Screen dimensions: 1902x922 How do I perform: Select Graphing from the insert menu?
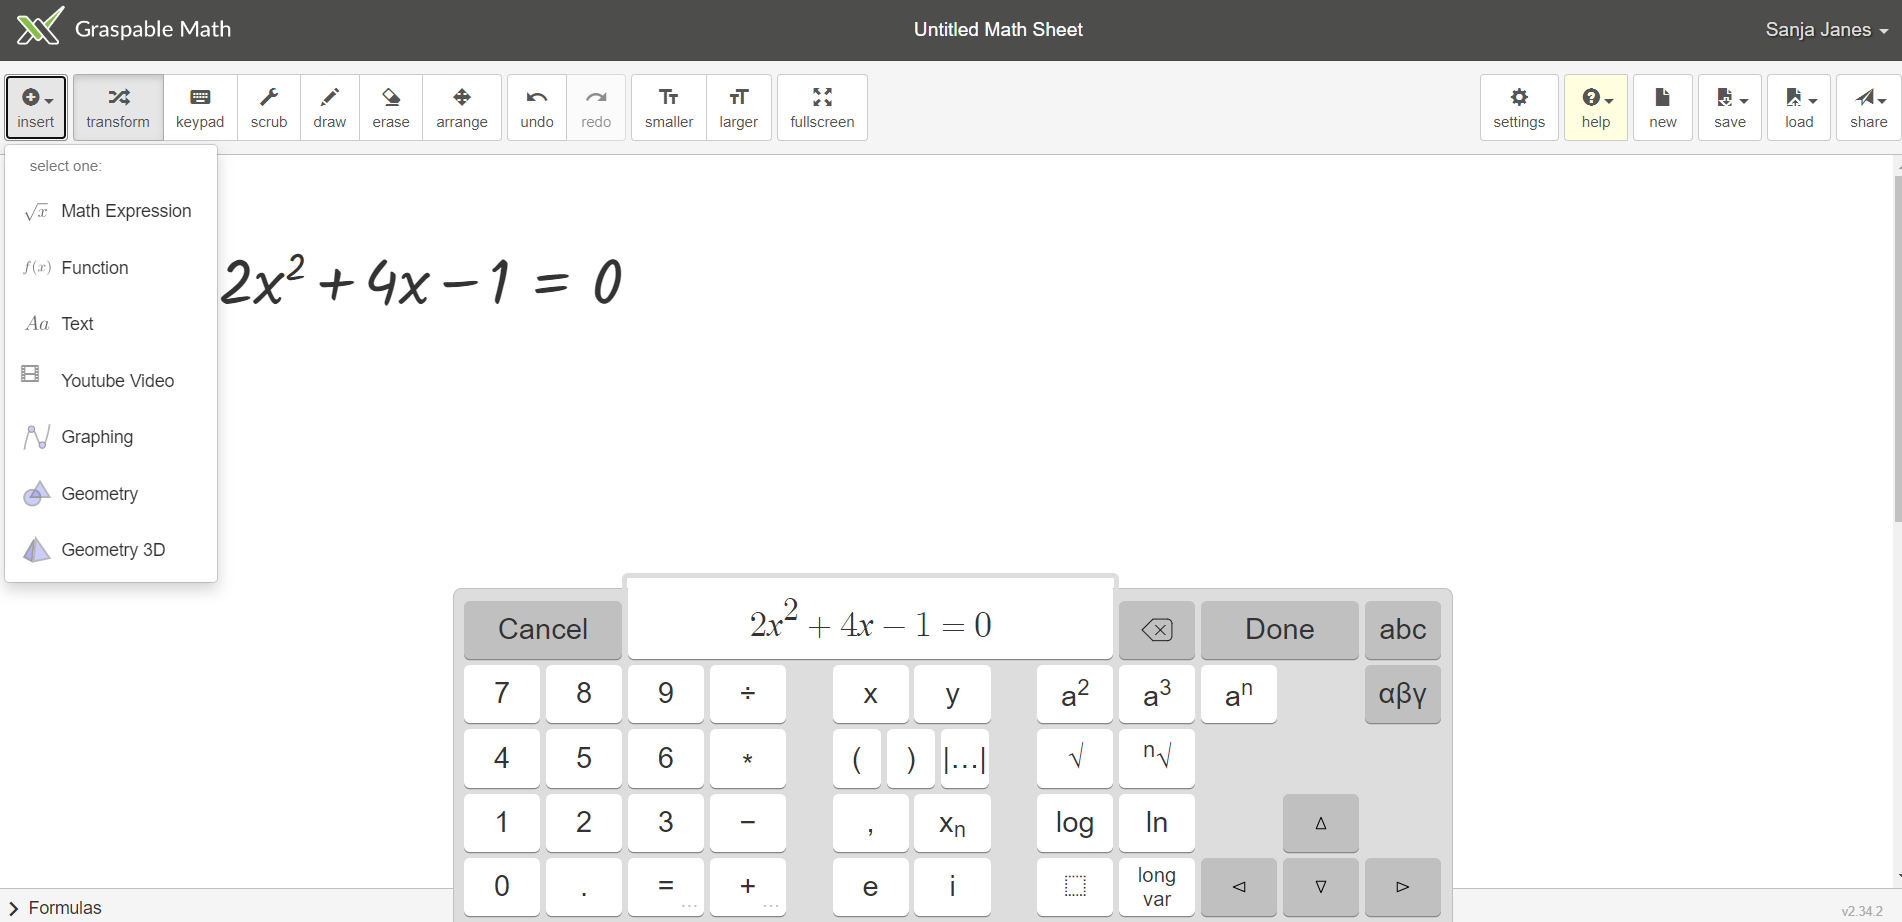coord(97,437)
